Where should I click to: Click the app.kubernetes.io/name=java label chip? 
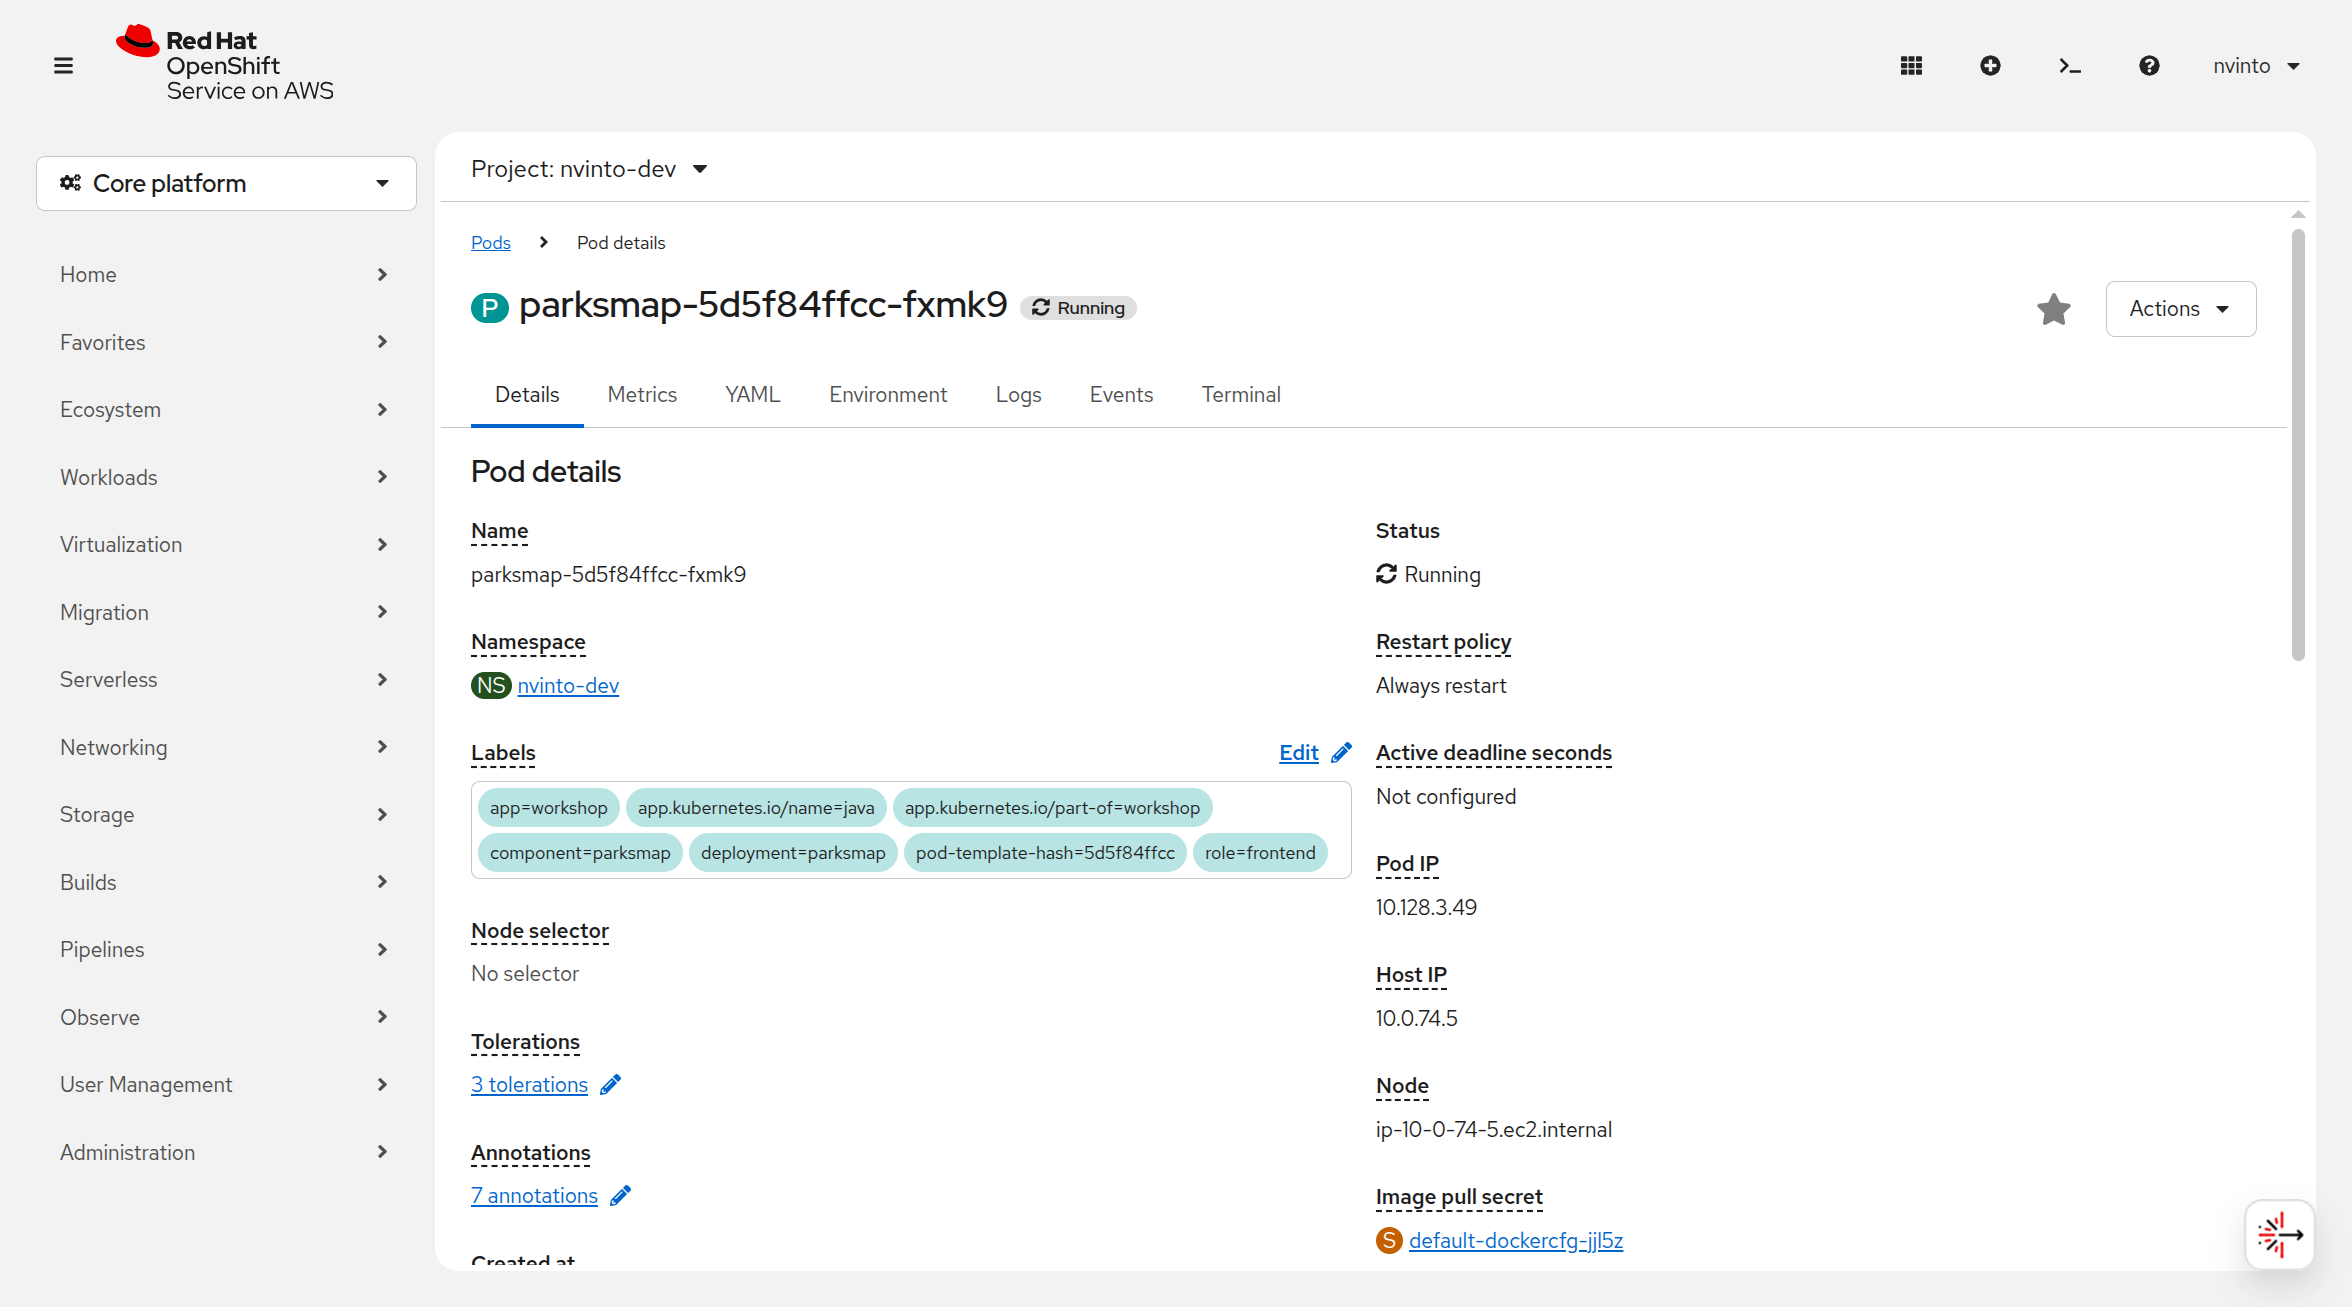point(756,808)
